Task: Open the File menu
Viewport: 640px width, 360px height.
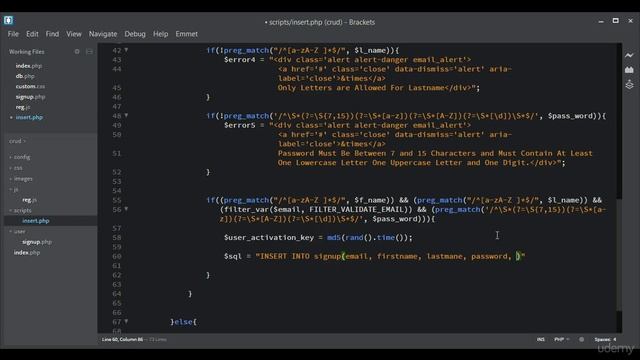Action: [13, 34]
